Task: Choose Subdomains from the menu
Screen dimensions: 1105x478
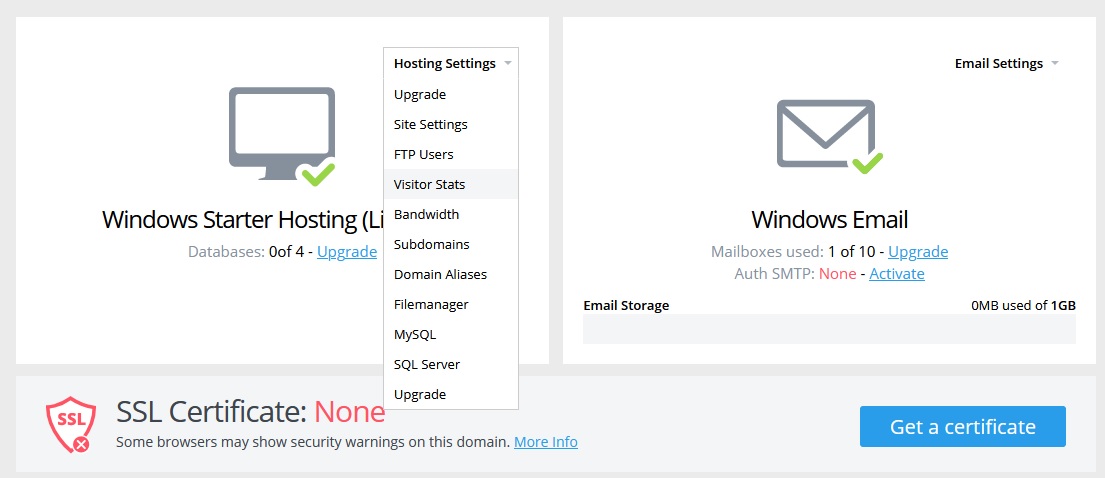Action: click(451, 245)
